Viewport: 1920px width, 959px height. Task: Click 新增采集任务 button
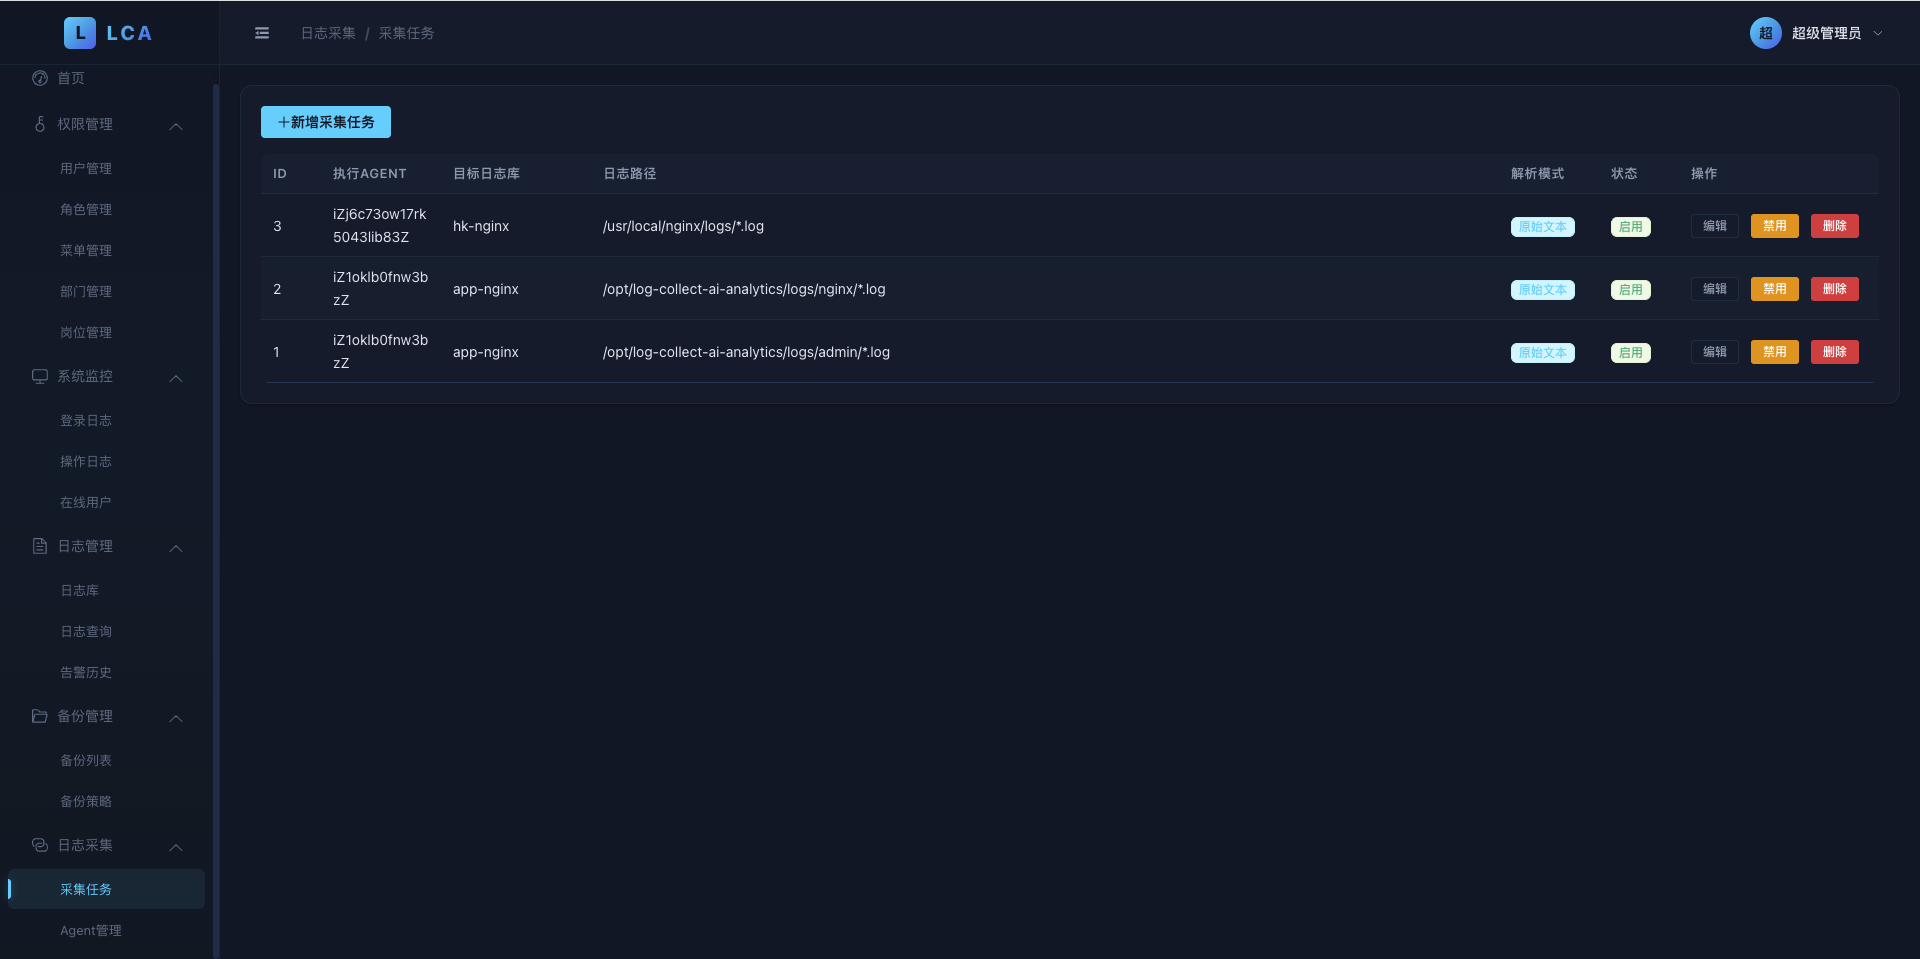coord(326,122)
